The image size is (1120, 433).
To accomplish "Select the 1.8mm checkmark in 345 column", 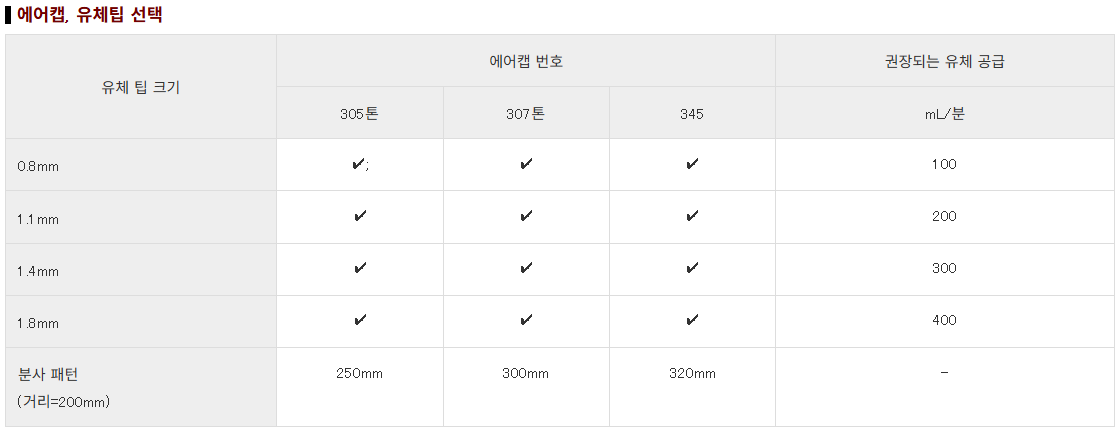I will pyautogui.click(x=692, y=321).
